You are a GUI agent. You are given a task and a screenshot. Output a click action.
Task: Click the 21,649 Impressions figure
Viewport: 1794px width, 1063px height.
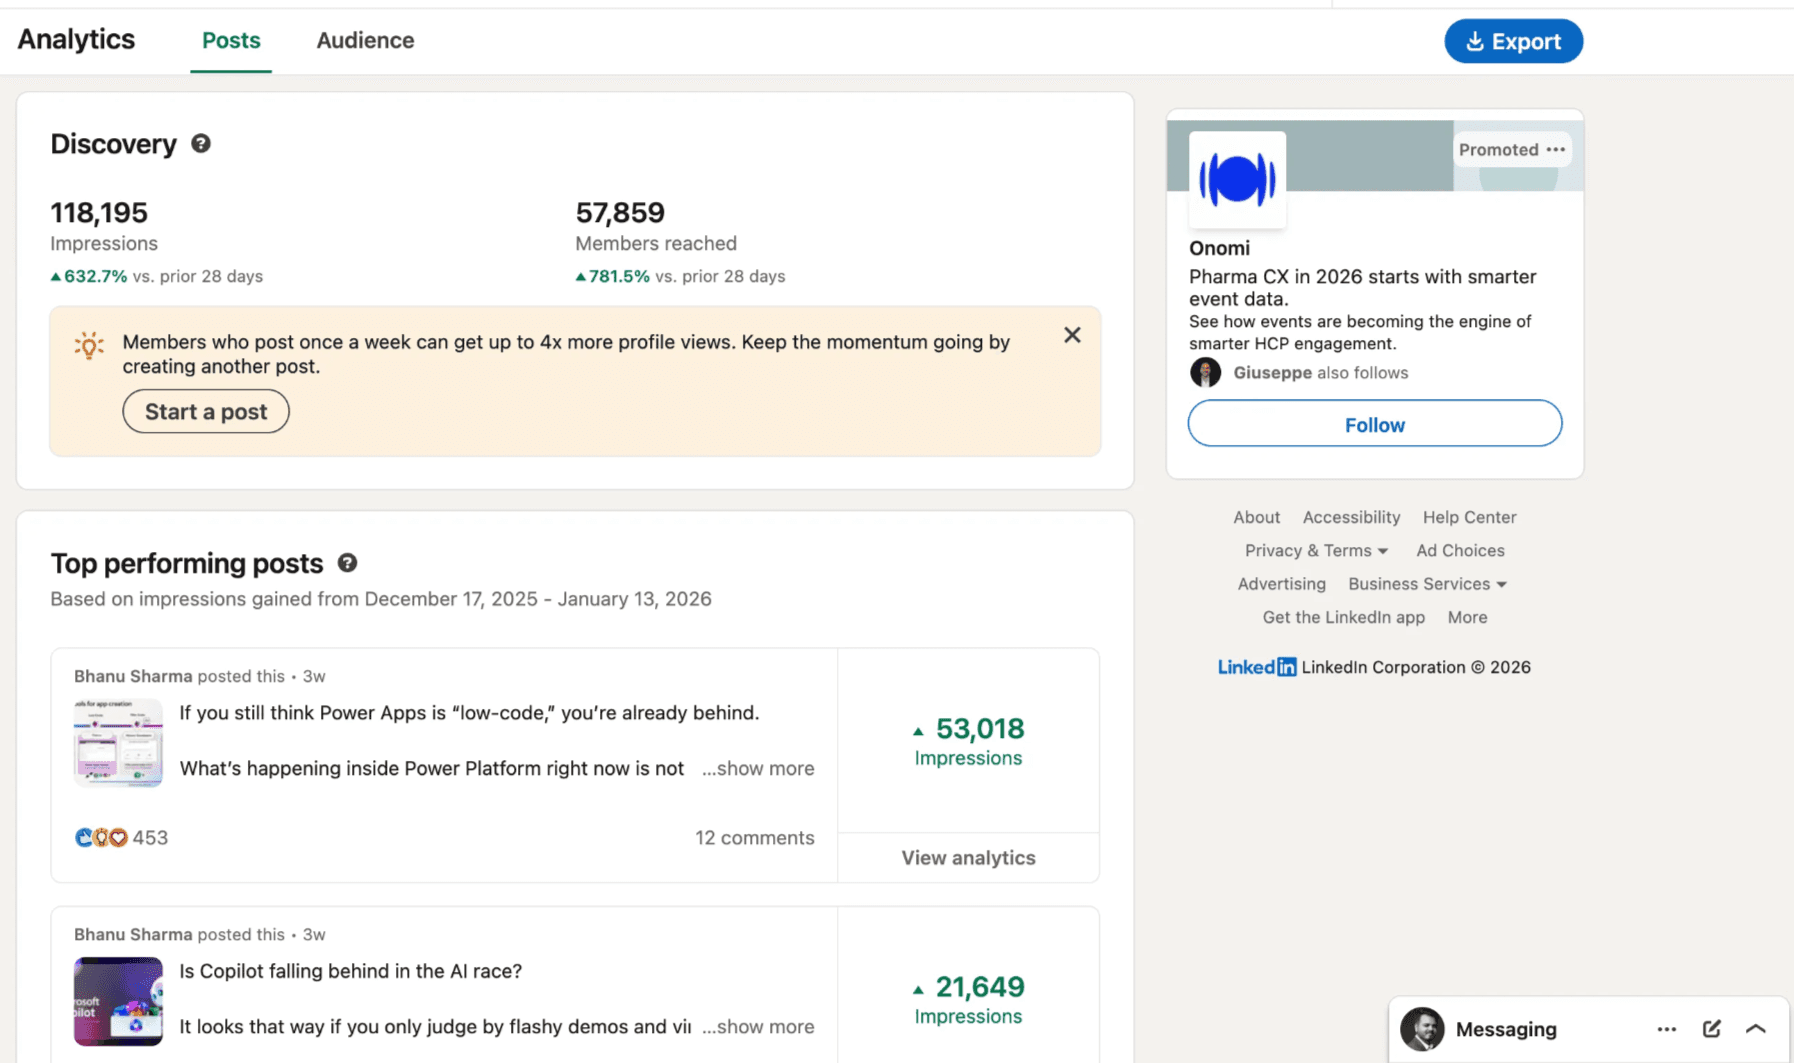click(968, 999)
